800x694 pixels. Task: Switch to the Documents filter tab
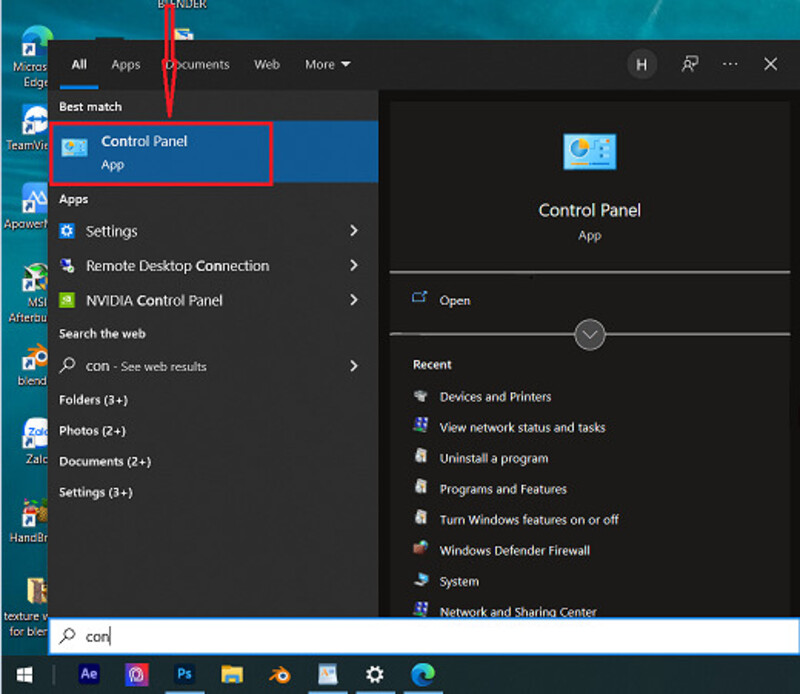pos(197,65)
